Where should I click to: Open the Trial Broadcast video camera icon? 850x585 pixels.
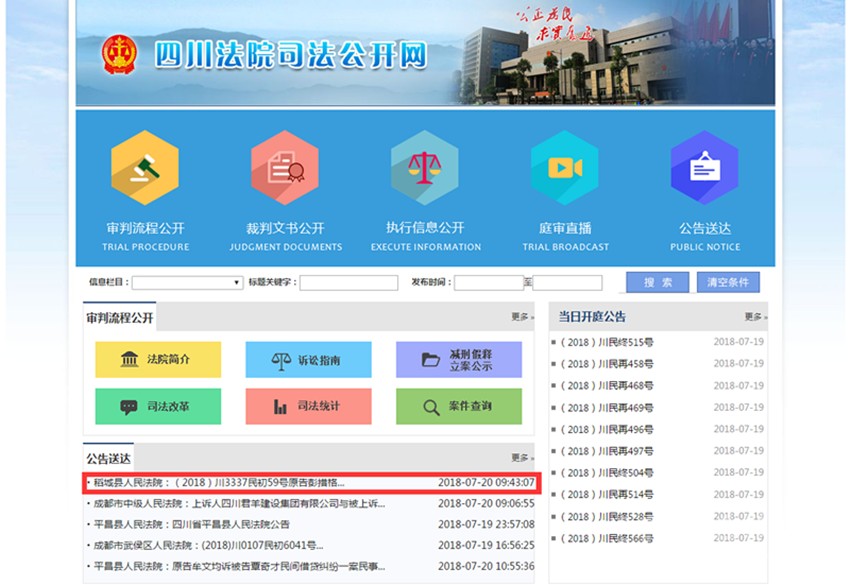click(x=565, y=168)
